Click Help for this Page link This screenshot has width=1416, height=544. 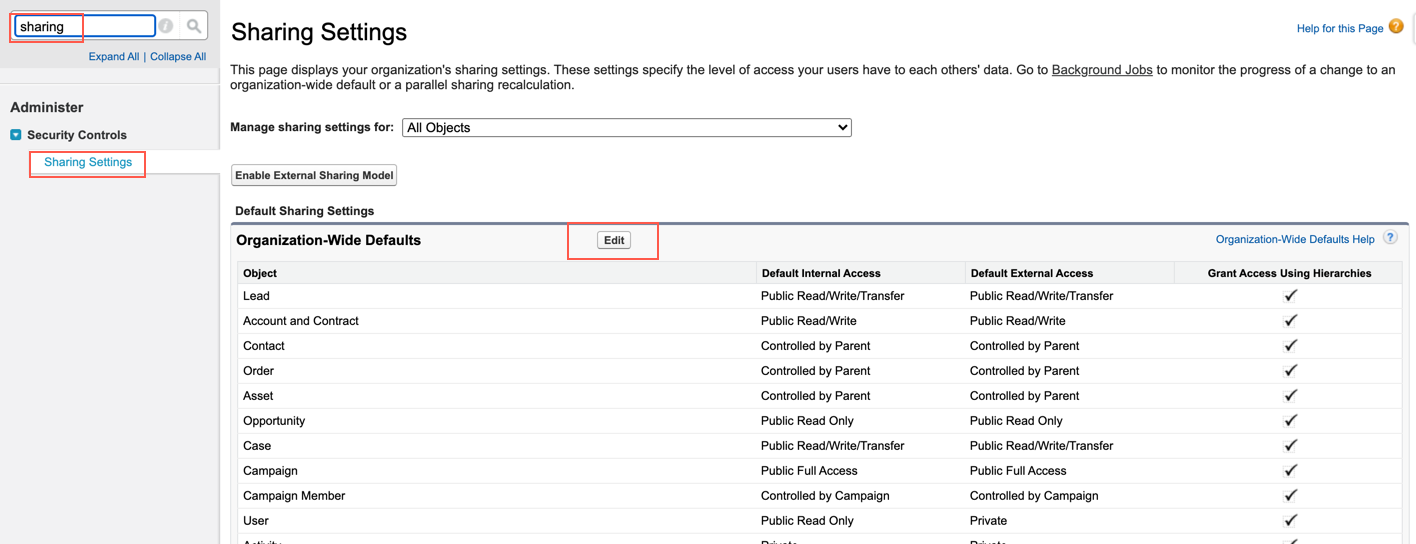(x=1340, y=28)
